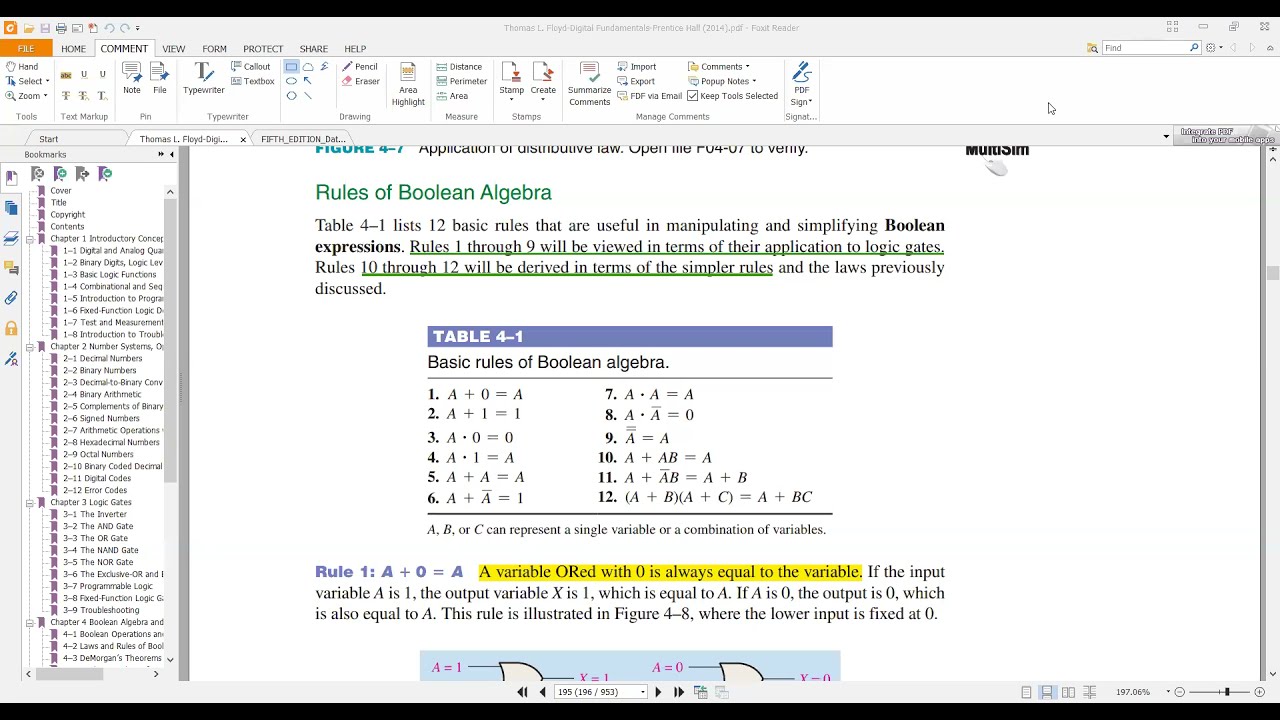Pick the Line drawing tool
Screen dimensions: 1280x720
308,96
